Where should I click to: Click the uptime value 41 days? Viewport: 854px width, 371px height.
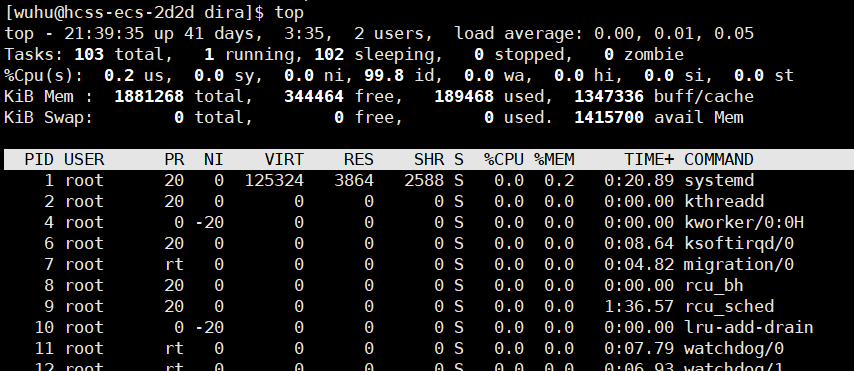(218, 34)
